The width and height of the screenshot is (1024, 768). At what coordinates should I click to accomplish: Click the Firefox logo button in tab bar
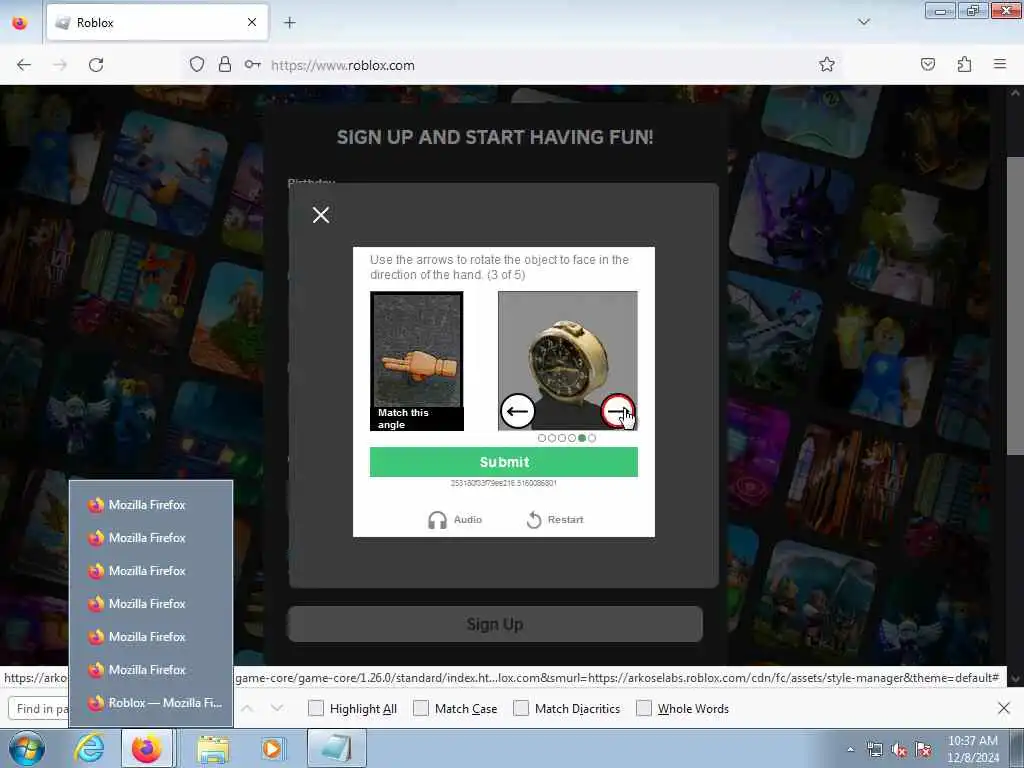[x=20, y=23]
